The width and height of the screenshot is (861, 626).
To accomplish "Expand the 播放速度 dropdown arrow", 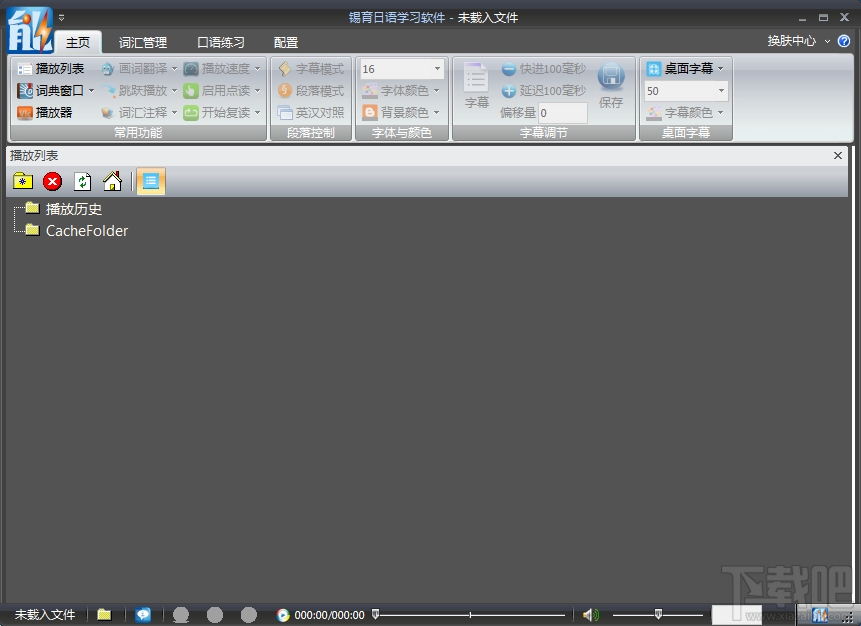I will click(x=258, y=69).
